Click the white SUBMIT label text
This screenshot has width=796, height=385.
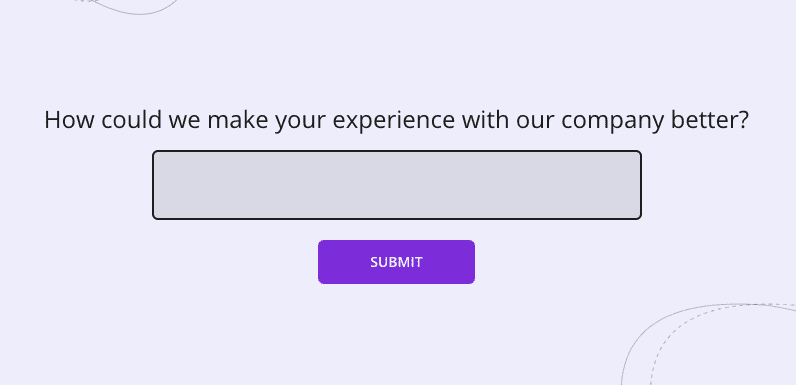pyautogui.click(x=396, y=262)
